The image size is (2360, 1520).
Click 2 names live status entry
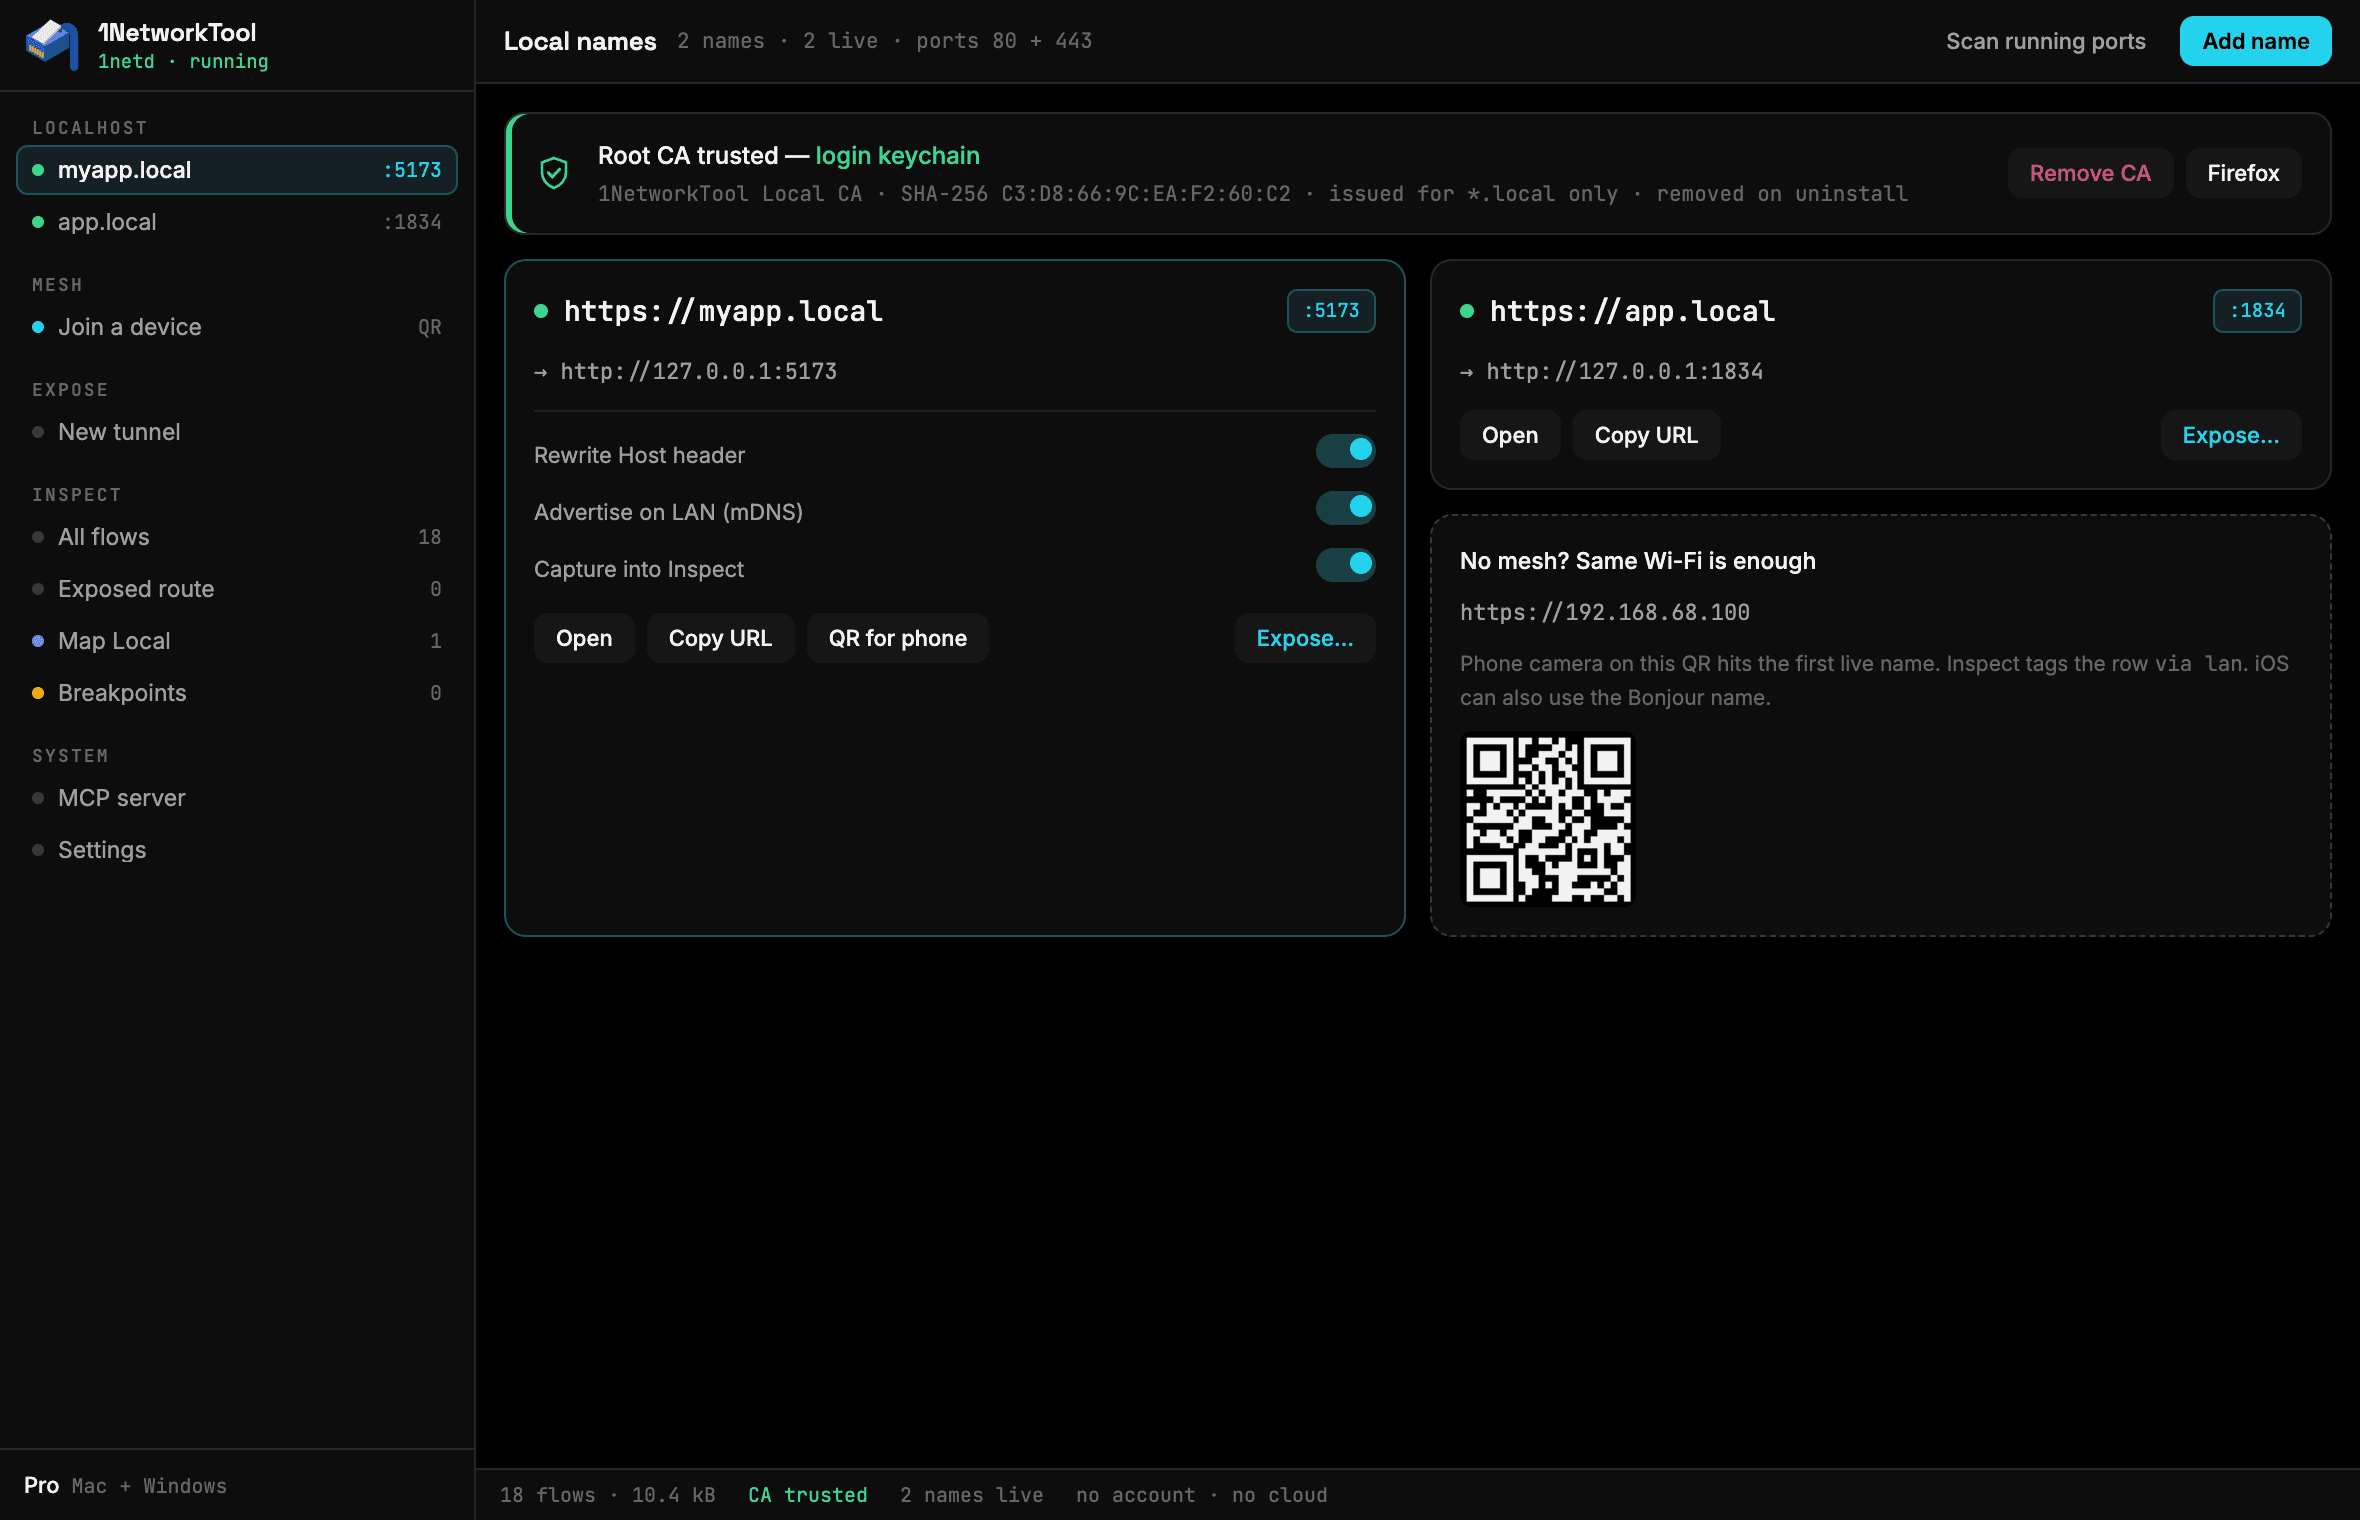pos(971,1495)
